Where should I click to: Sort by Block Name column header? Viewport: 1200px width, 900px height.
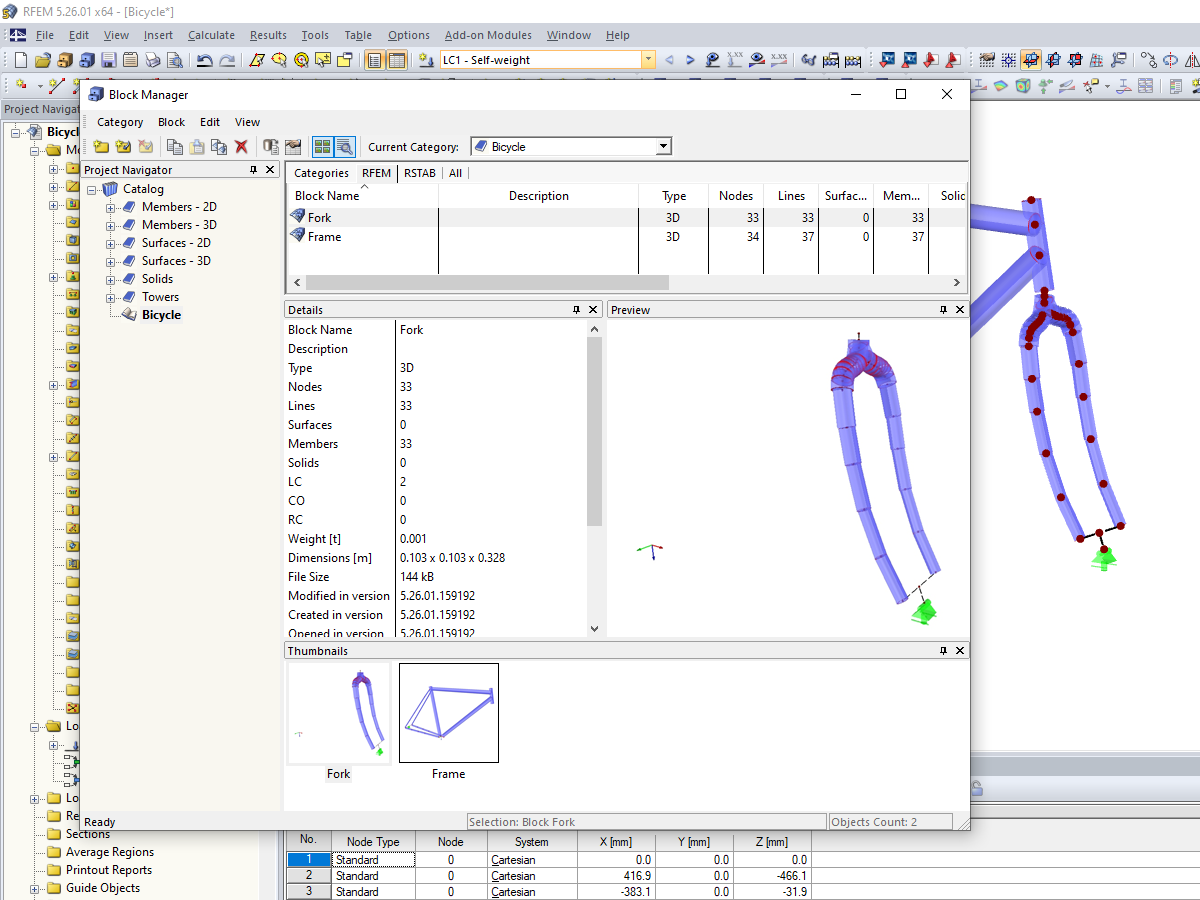point(362,196)
